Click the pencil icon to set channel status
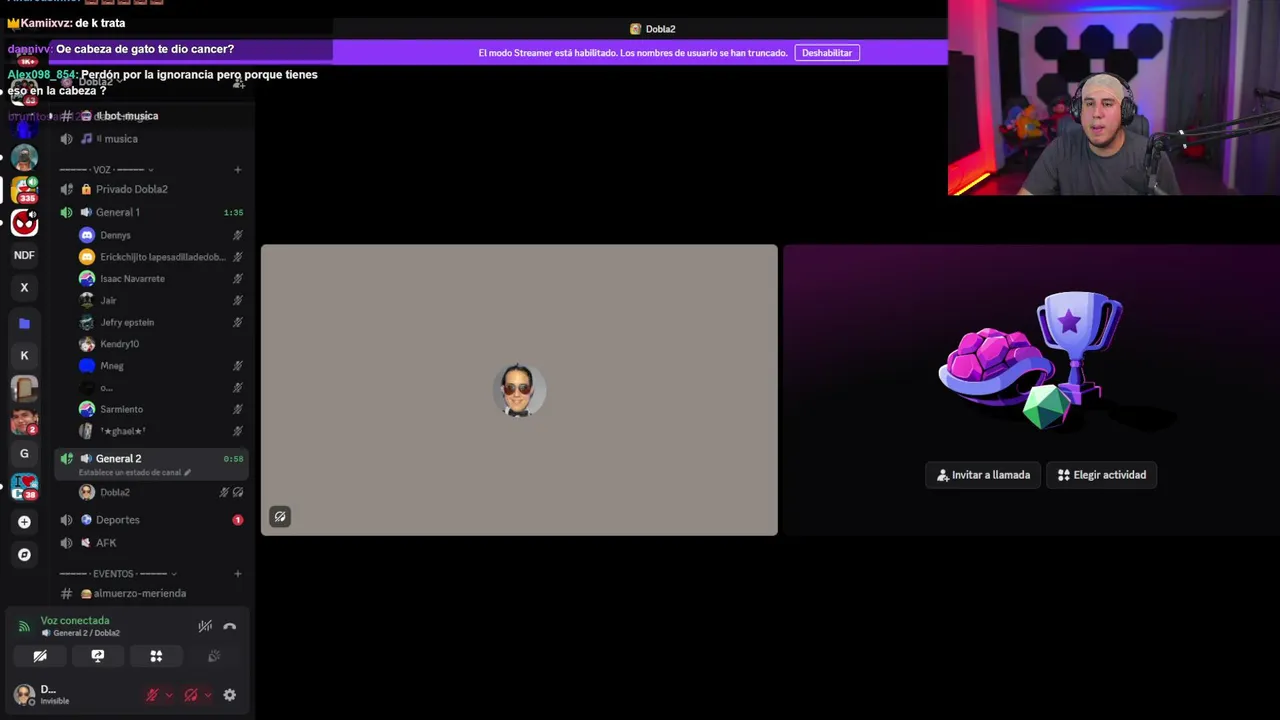Image resolution: width=1280 pixels, height=720 pixels. coord(187,473)
